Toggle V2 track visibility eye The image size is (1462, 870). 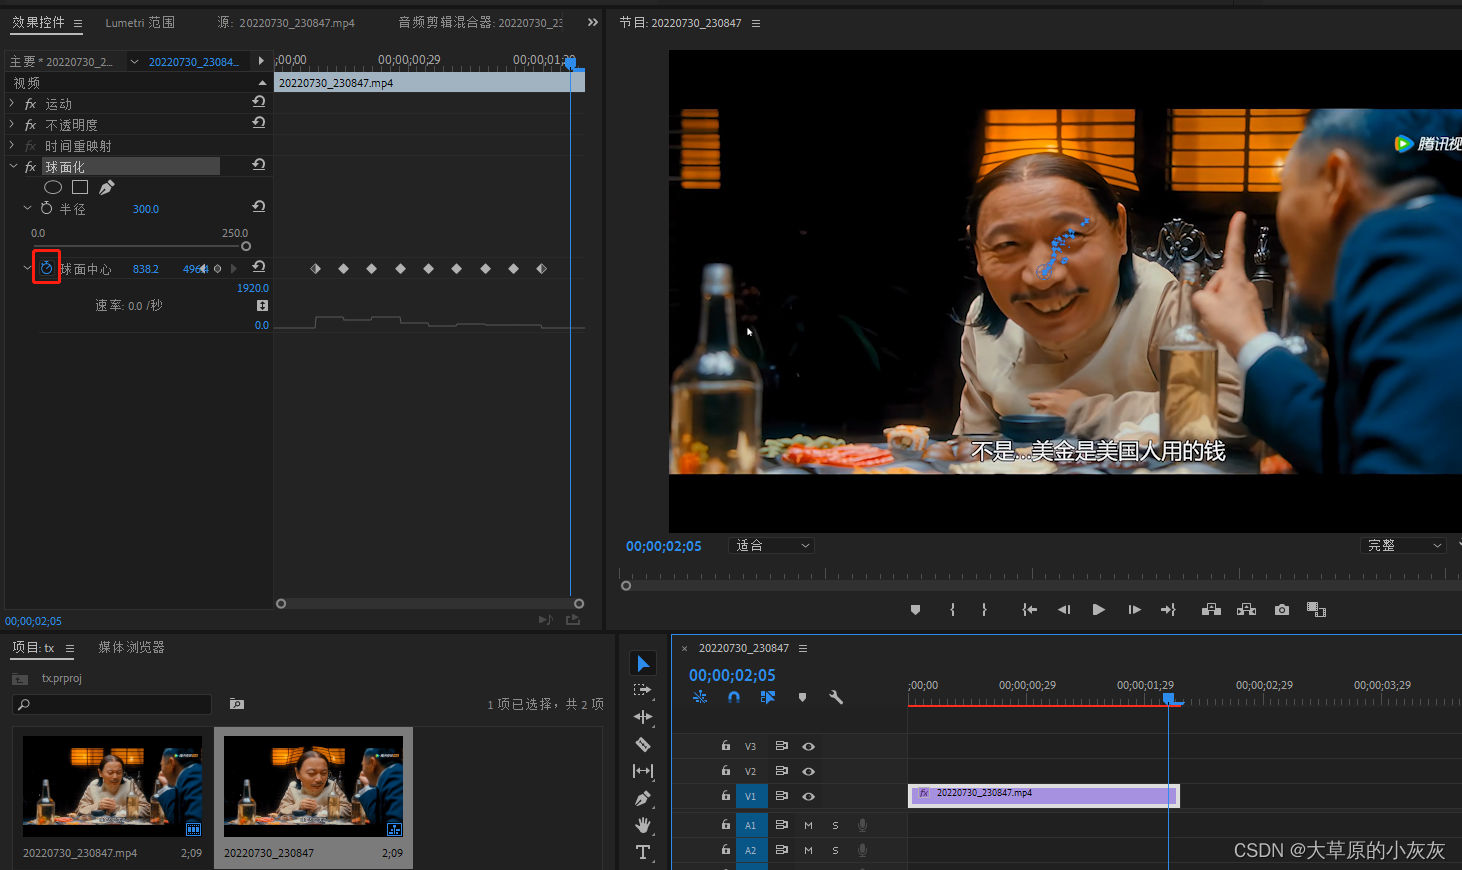808,771
